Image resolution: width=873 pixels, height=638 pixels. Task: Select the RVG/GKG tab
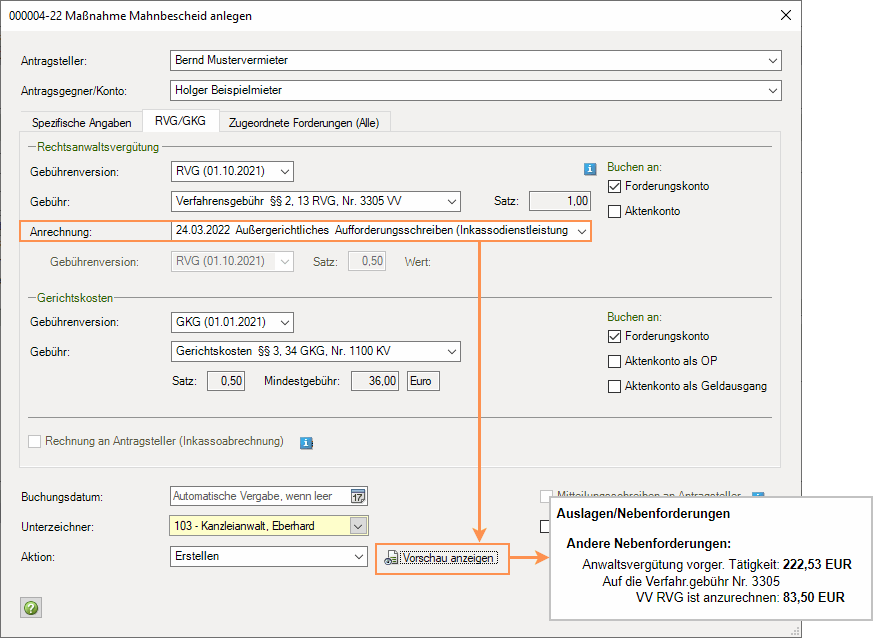pyautogui.click(x=180, y=121)
